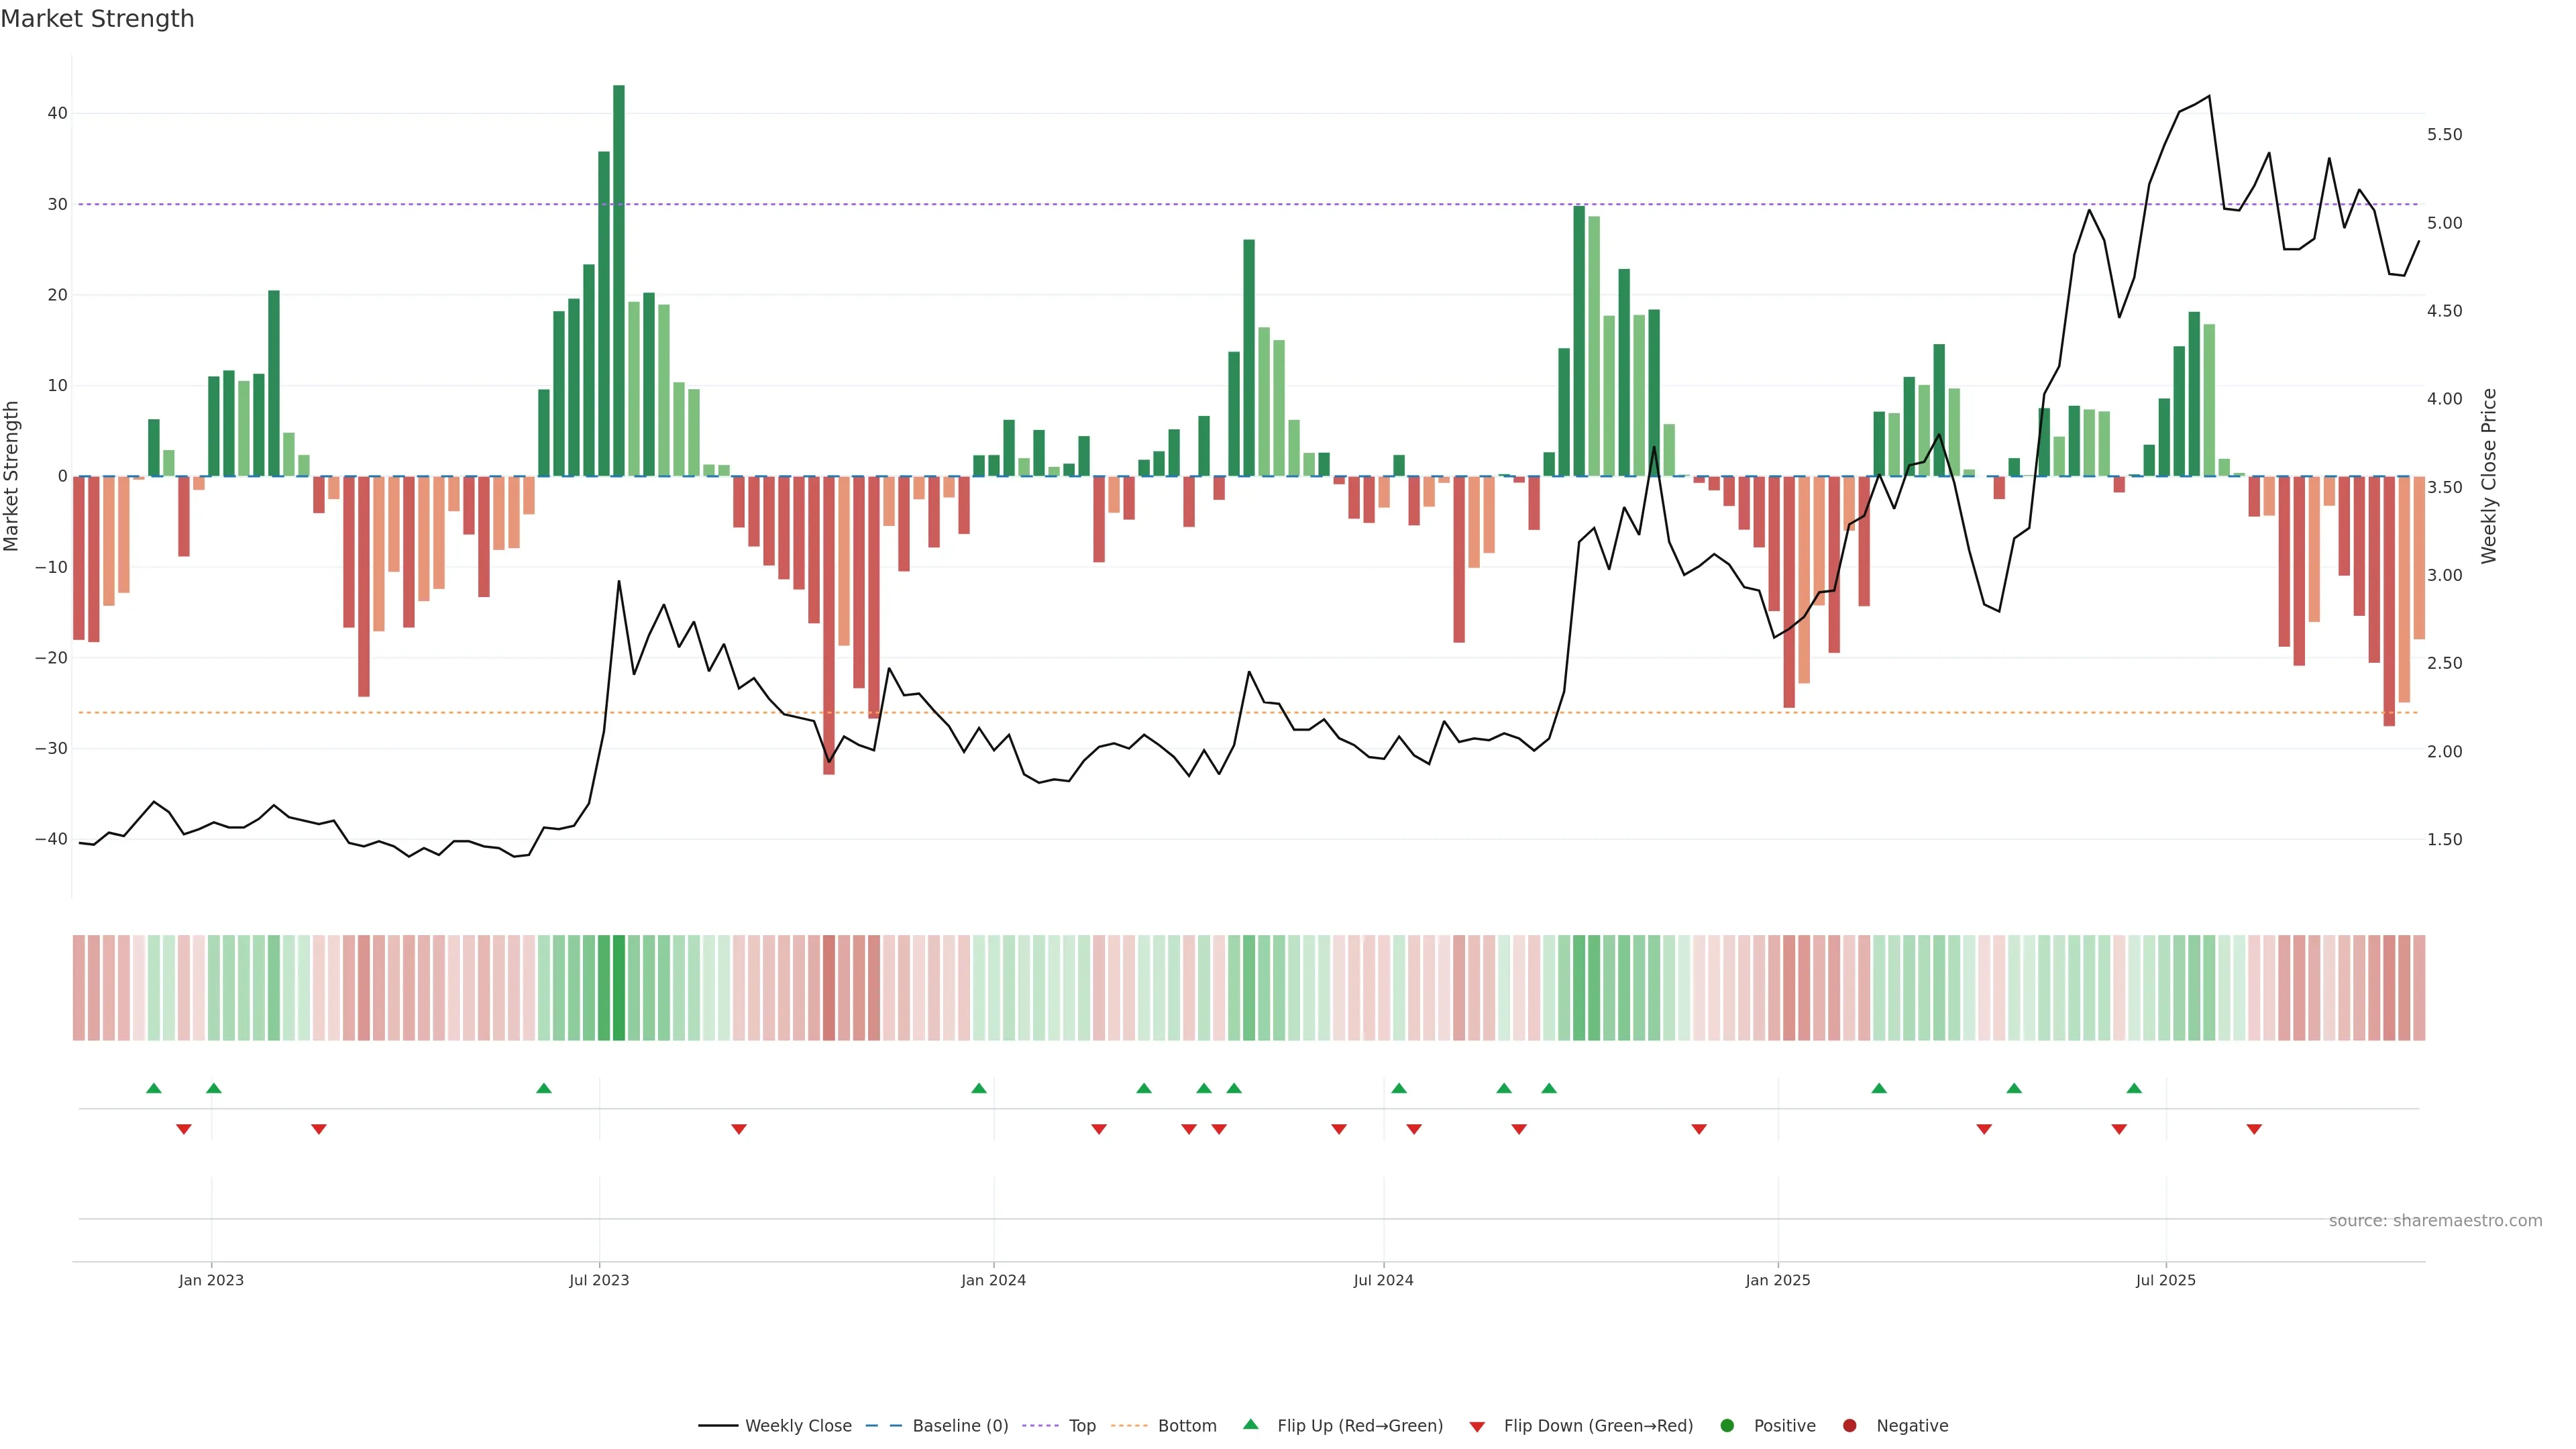The image size is (2576, 1449).
Task: Click the Flip Down red triangle legend icon
Action: click(x=1477, y=1427)
